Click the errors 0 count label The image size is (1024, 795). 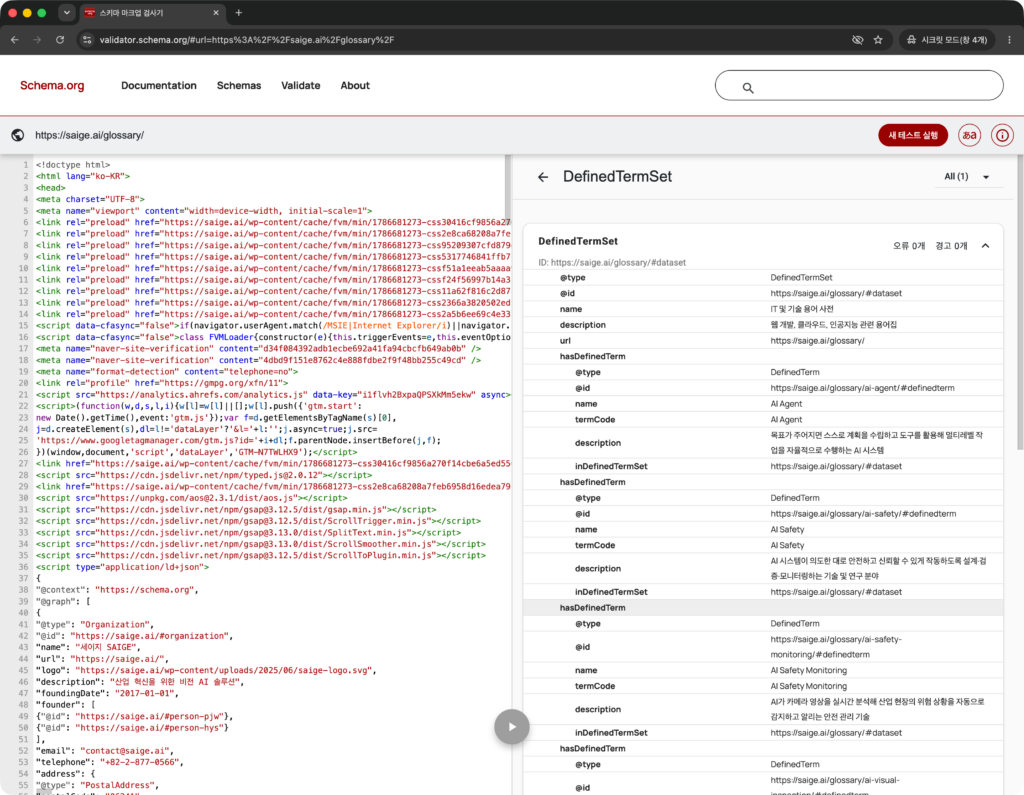click(908, 246)
